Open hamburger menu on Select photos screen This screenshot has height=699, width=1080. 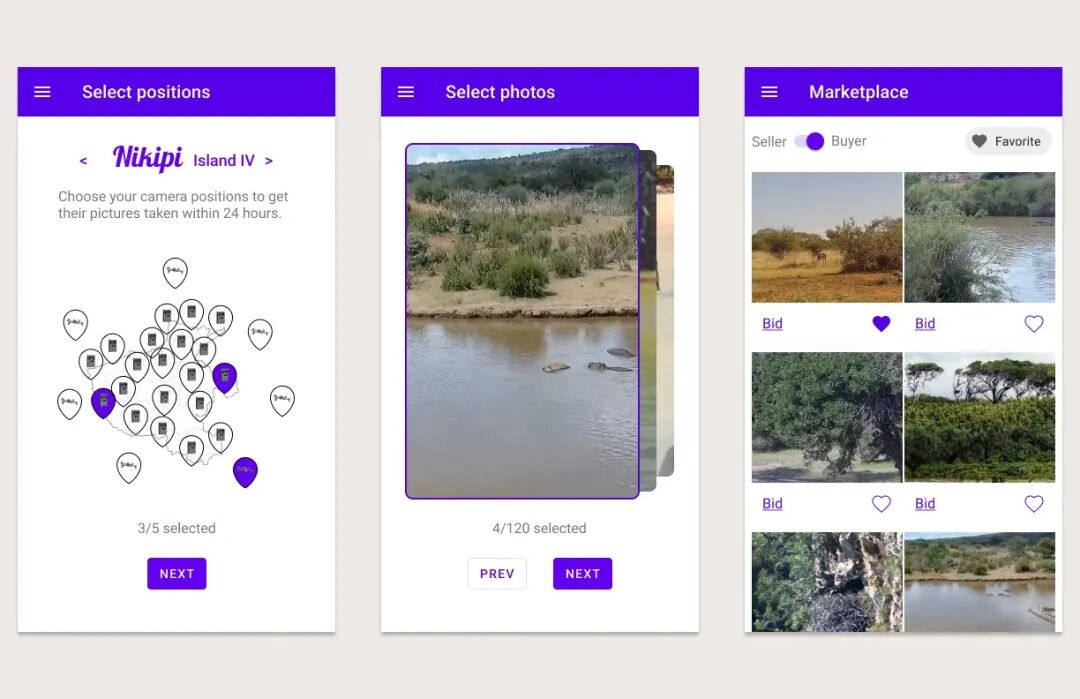tap(406, 92)
